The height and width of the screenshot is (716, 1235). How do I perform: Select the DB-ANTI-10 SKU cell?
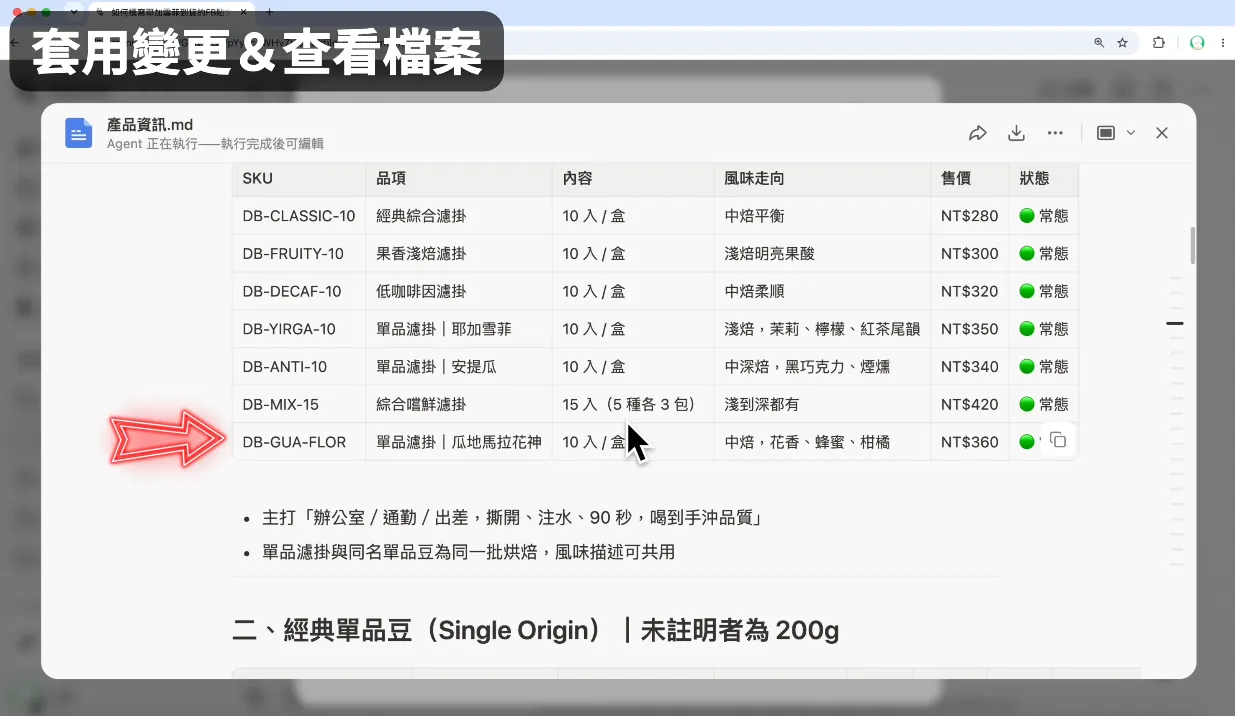[x=299, y=367]
